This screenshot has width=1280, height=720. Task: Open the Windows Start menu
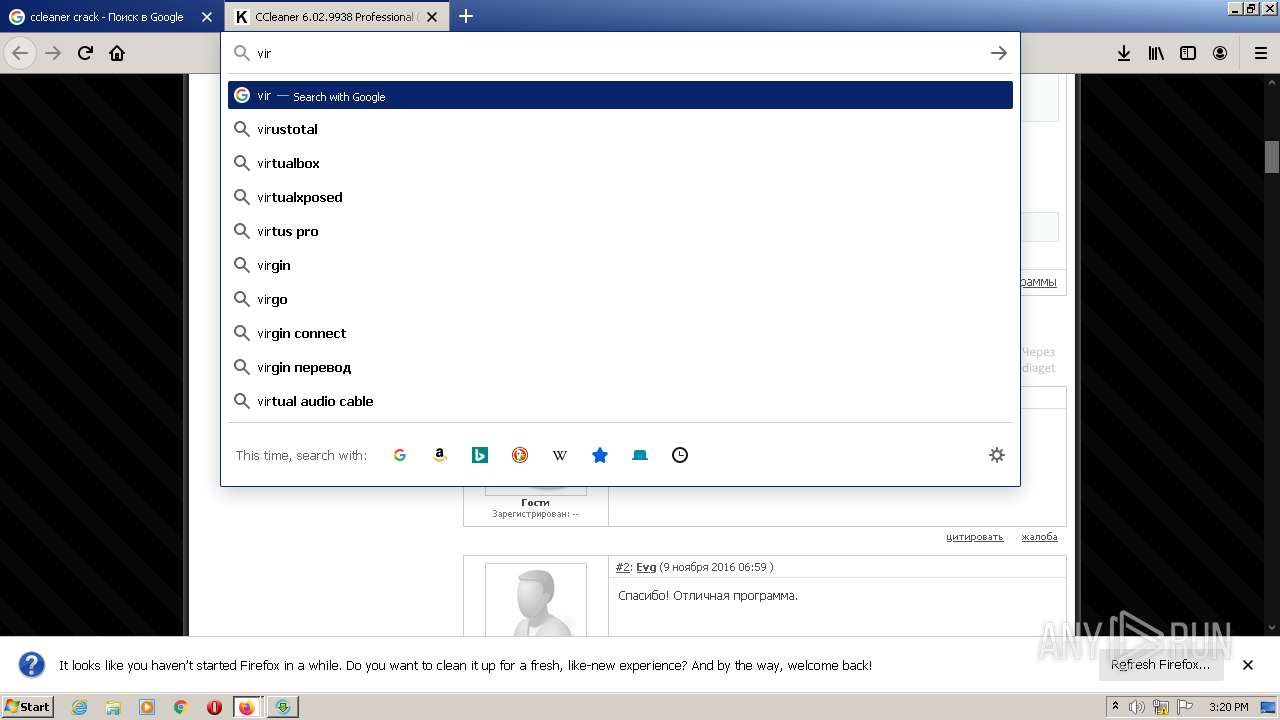(x=28, y=706)
